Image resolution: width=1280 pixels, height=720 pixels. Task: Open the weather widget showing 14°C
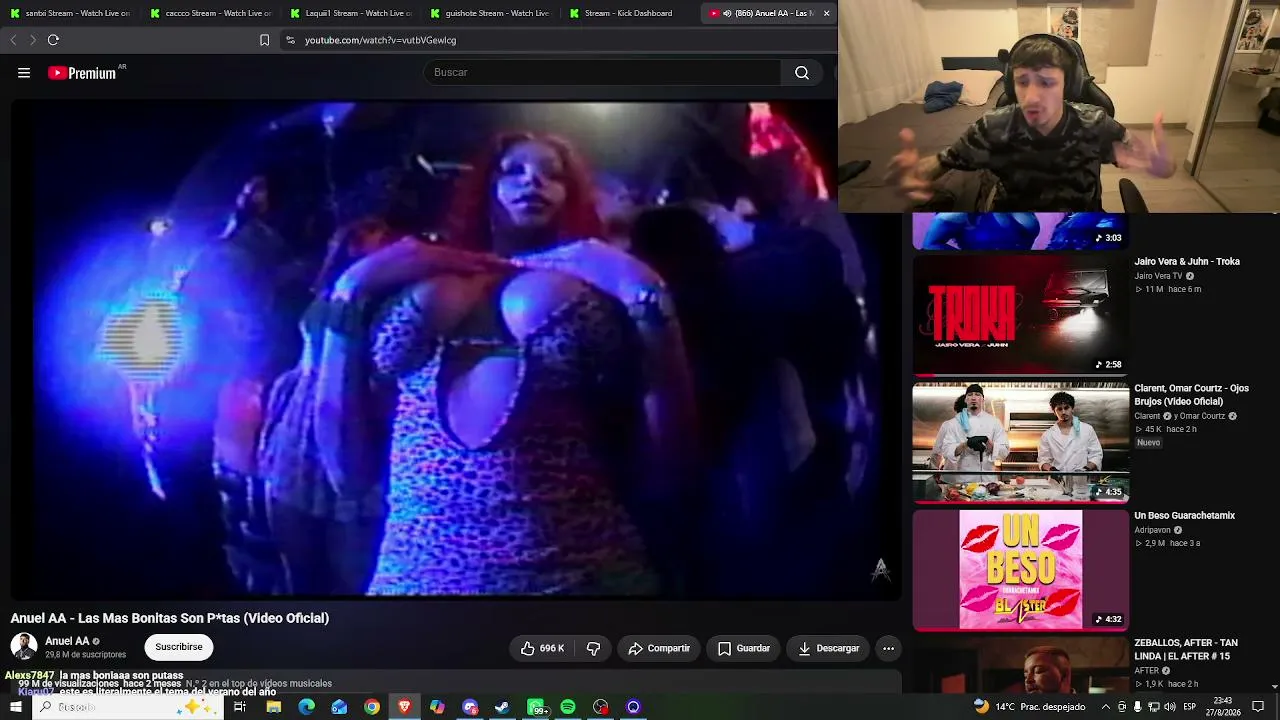coord(1029,707)
